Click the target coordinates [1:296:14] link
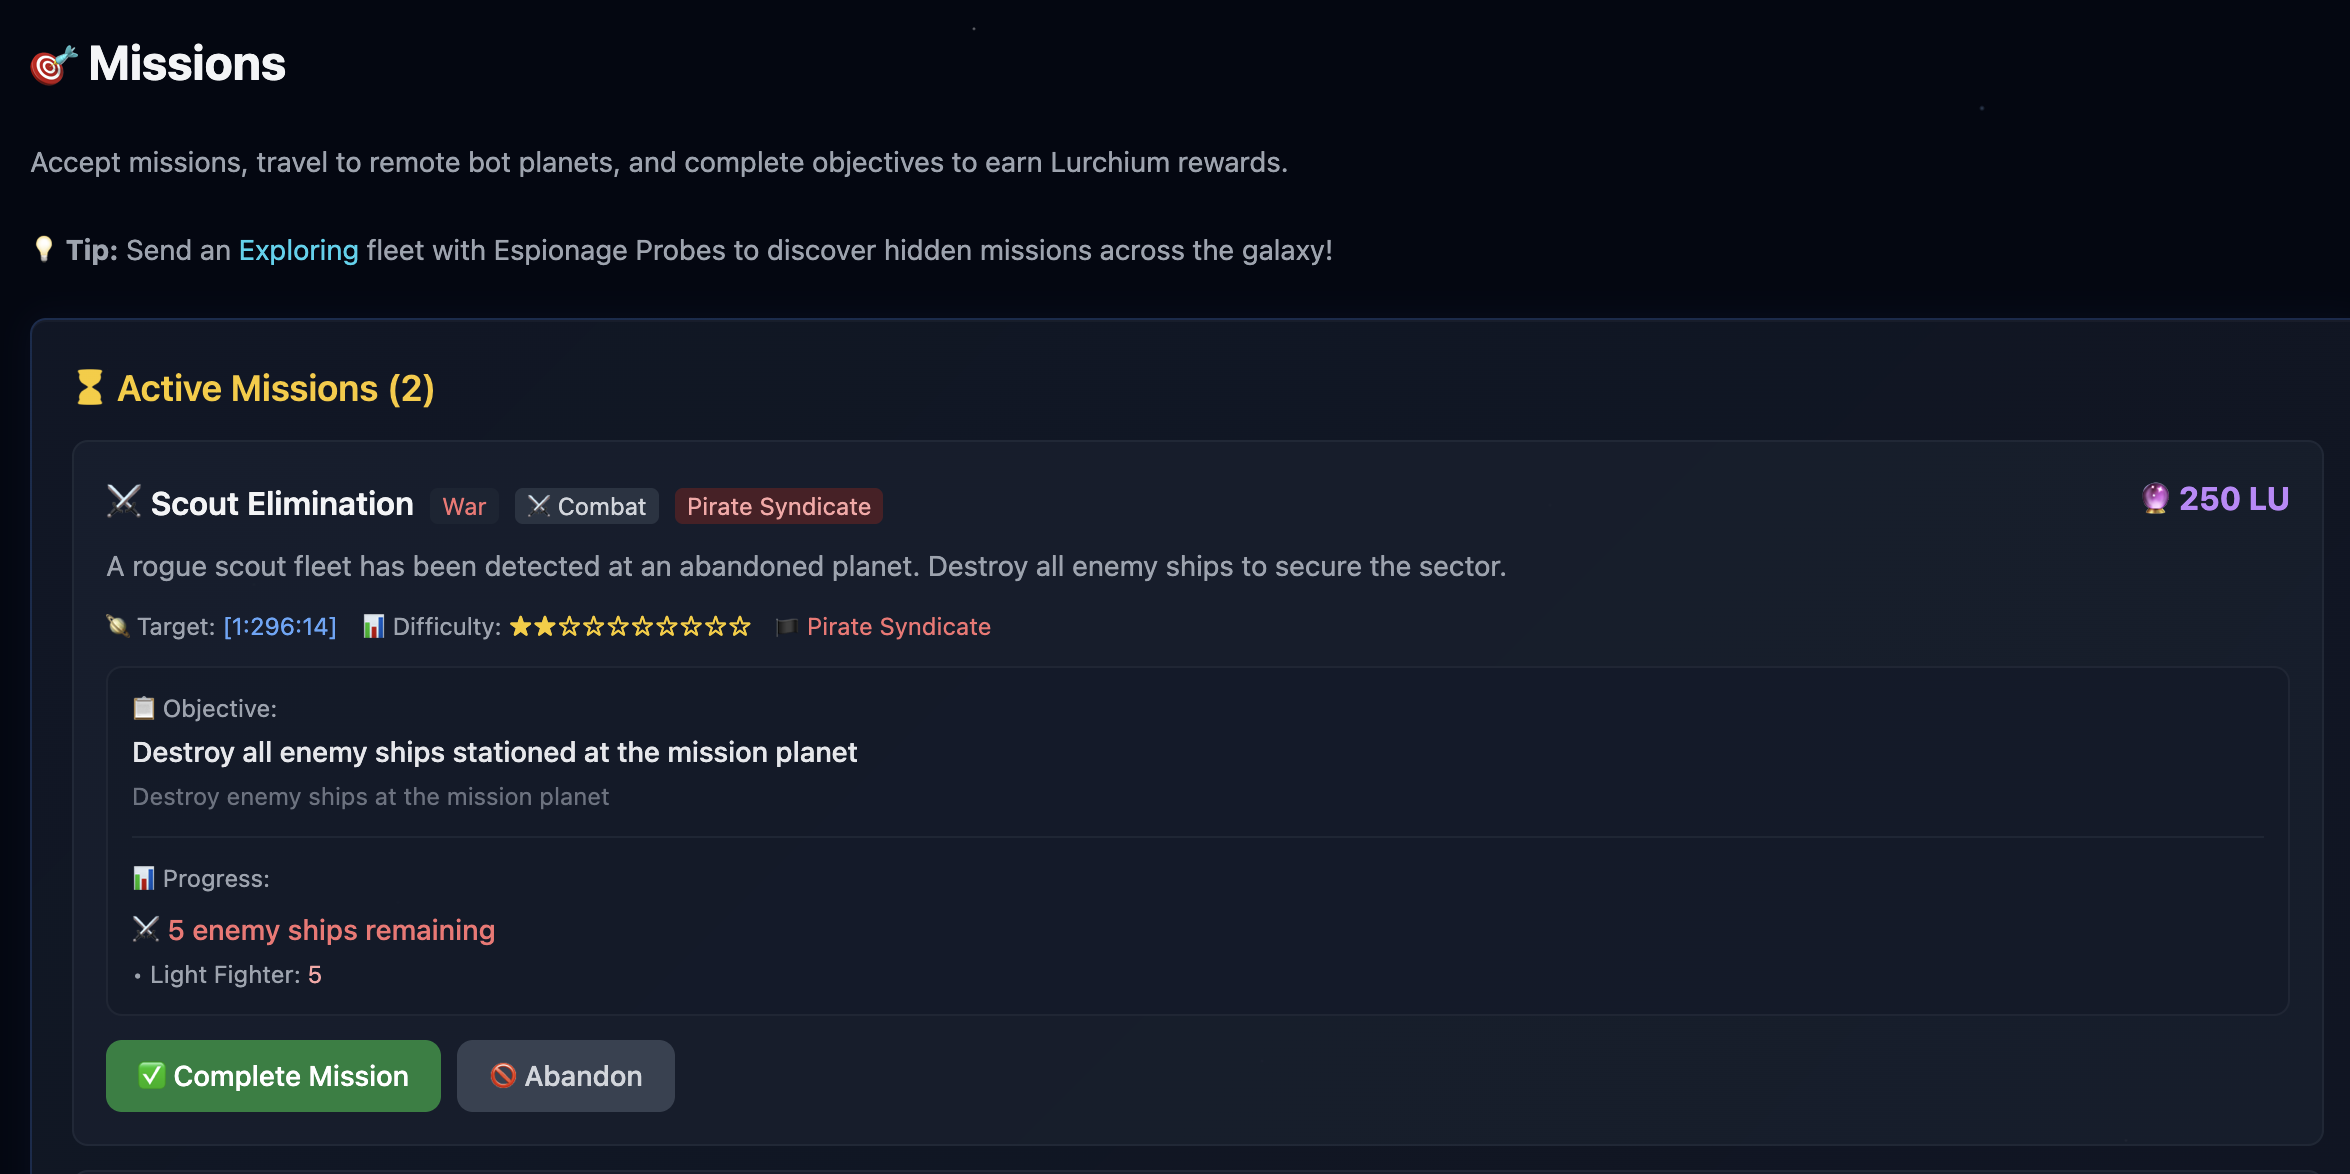 (x=280, y=626)
